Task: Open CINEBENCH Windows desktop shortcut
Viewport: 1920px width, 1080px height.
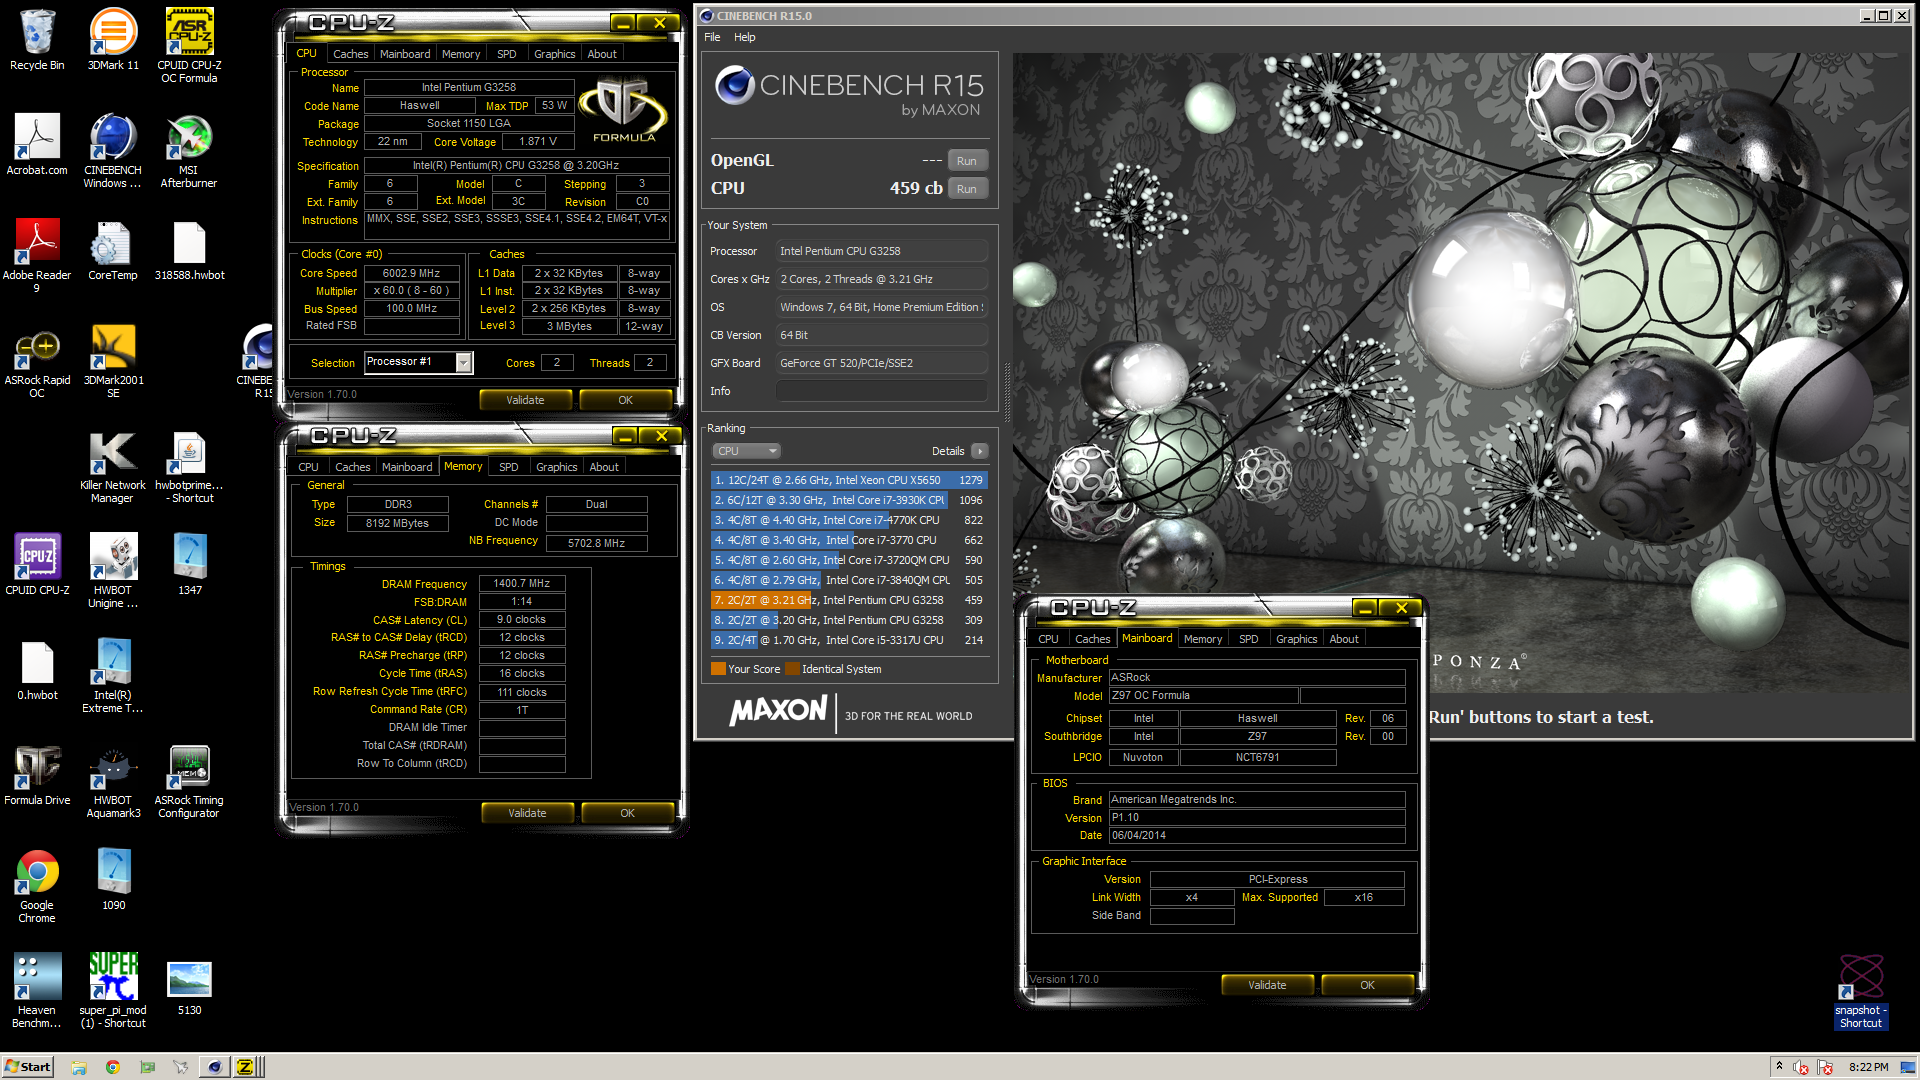Action: [113, 150]
